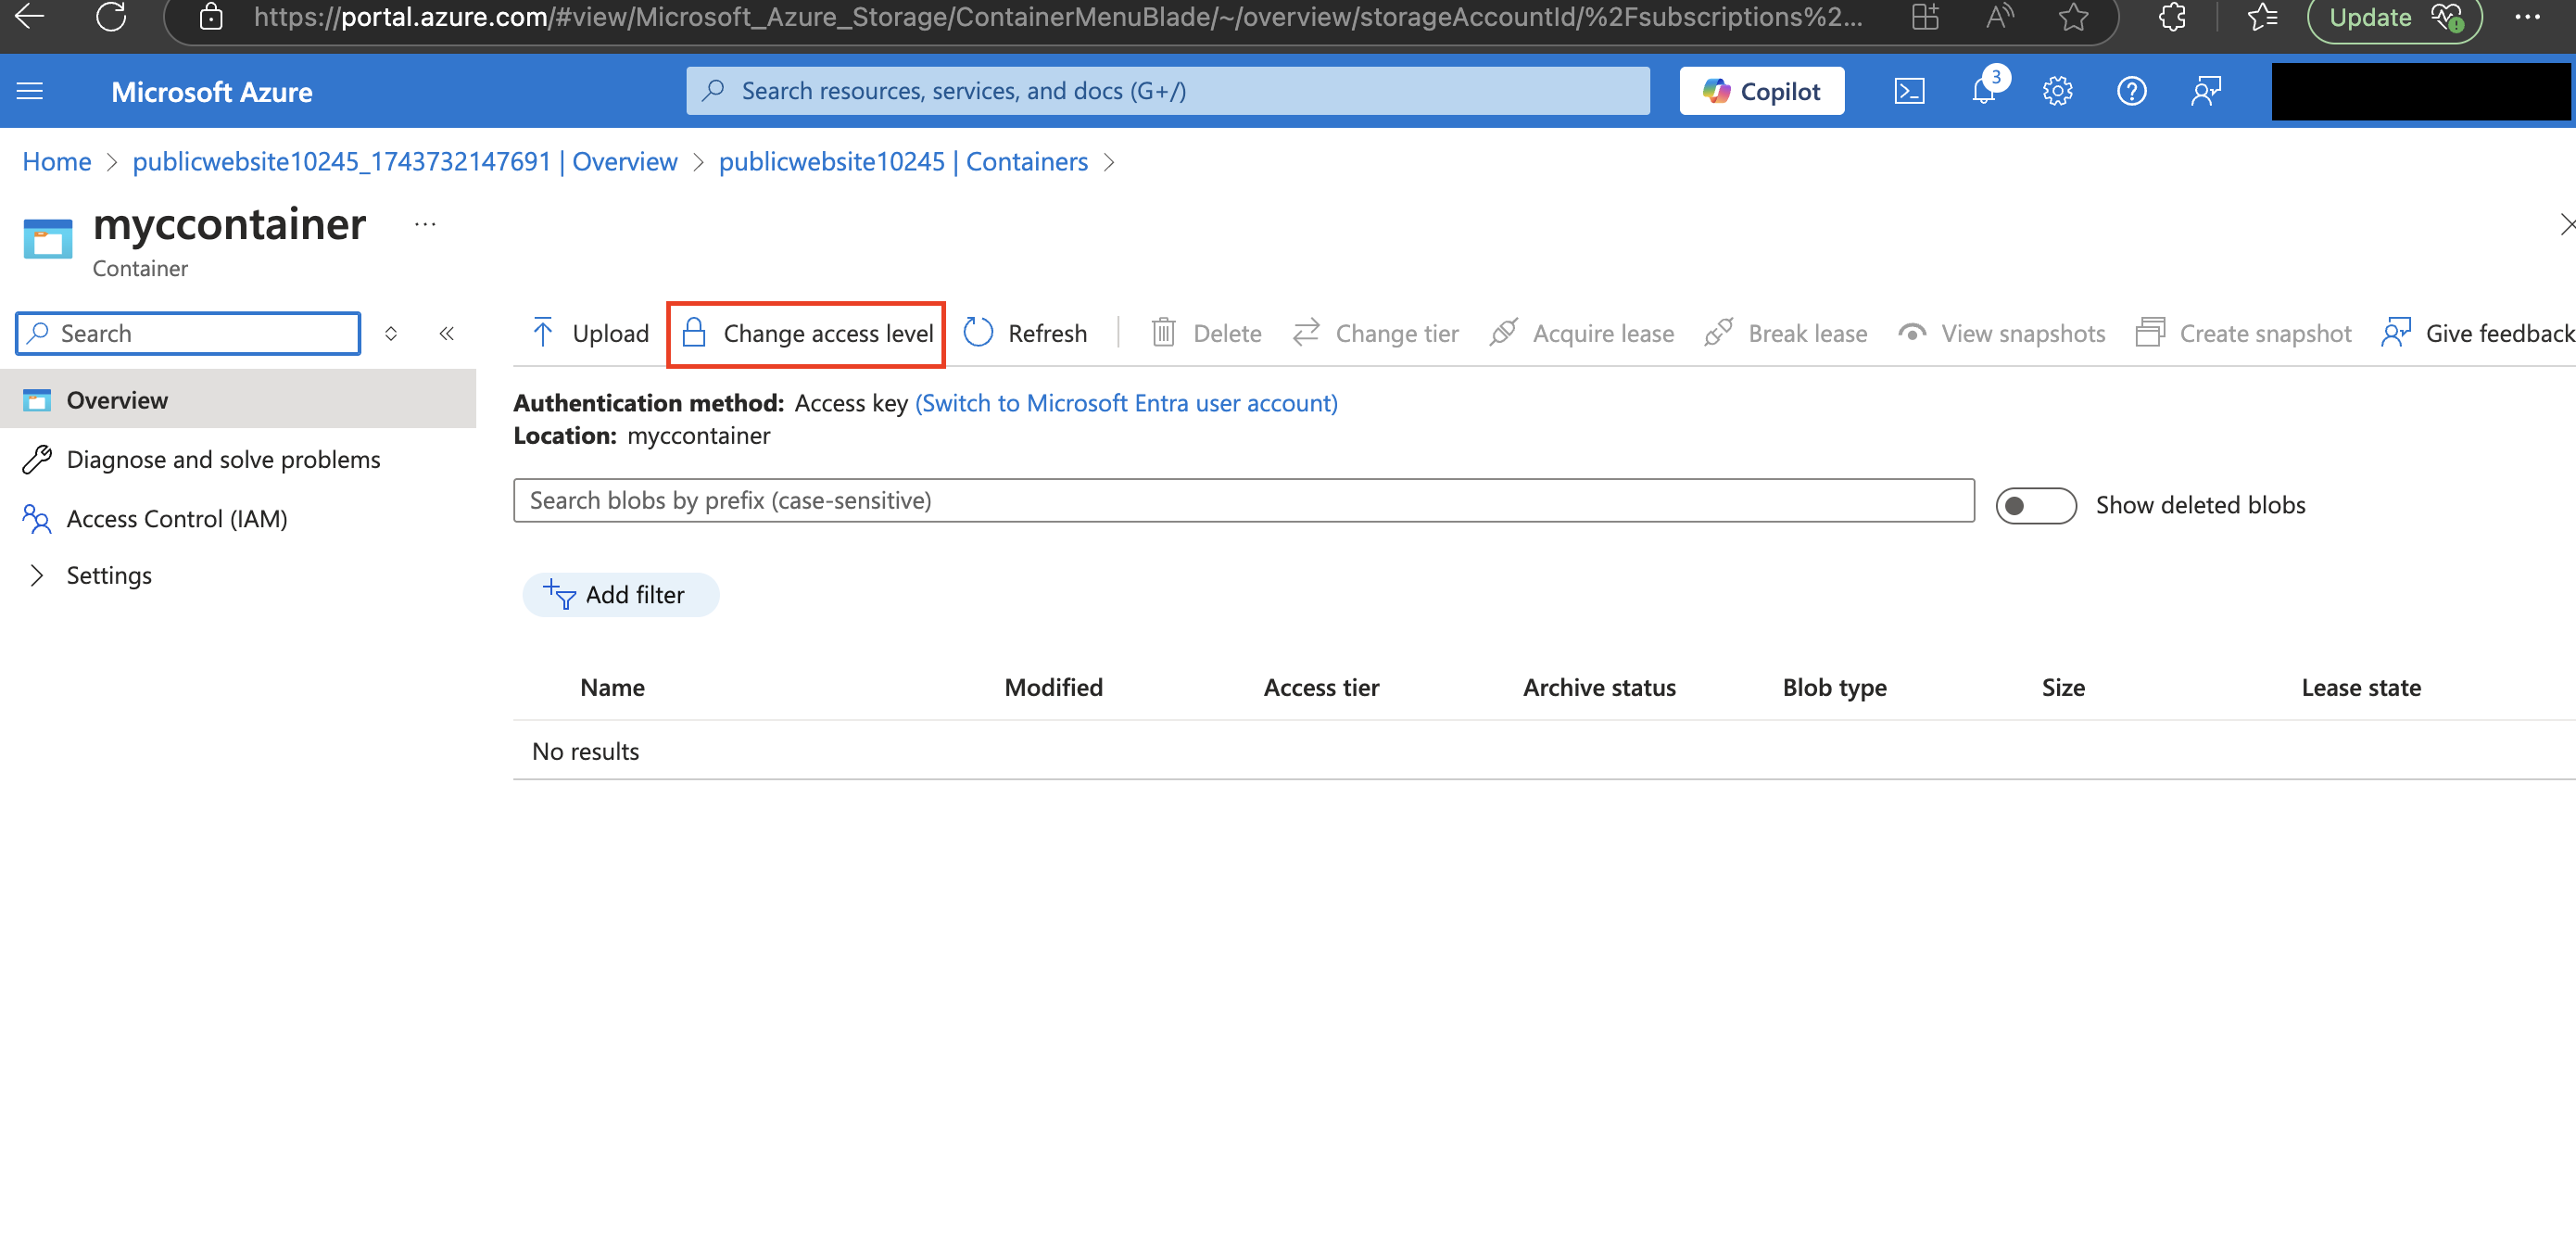2576x1238 pixels.
Task: Toggle read aloud icon in address bar
Action: pyautogui.click(x=2000, y=17)
